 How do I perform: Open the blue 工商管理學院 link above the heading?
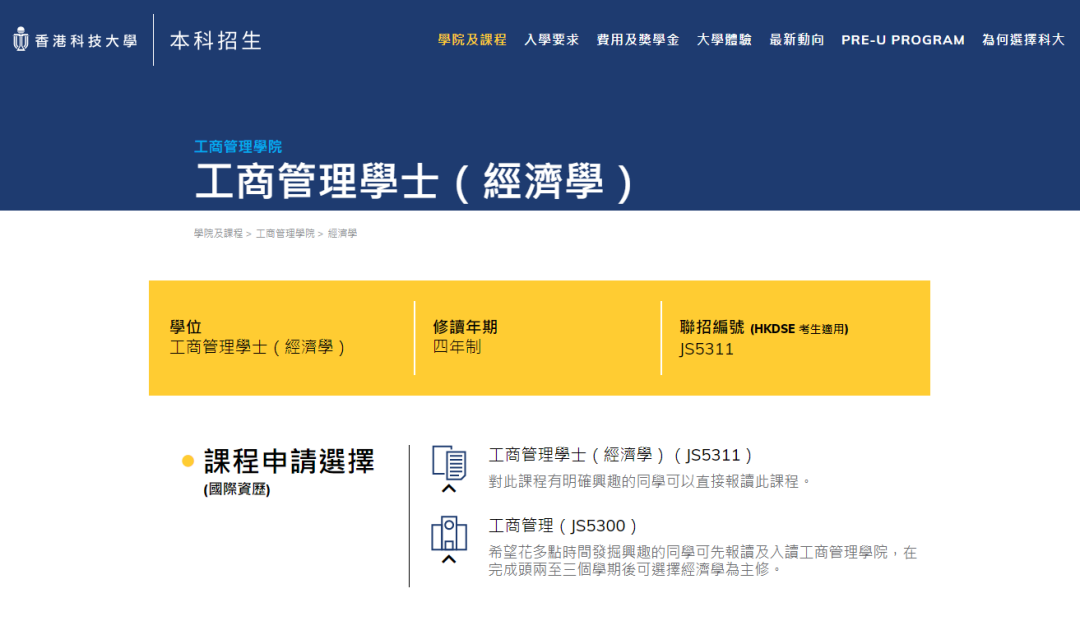pyautogui.click(x=239, y=146)
